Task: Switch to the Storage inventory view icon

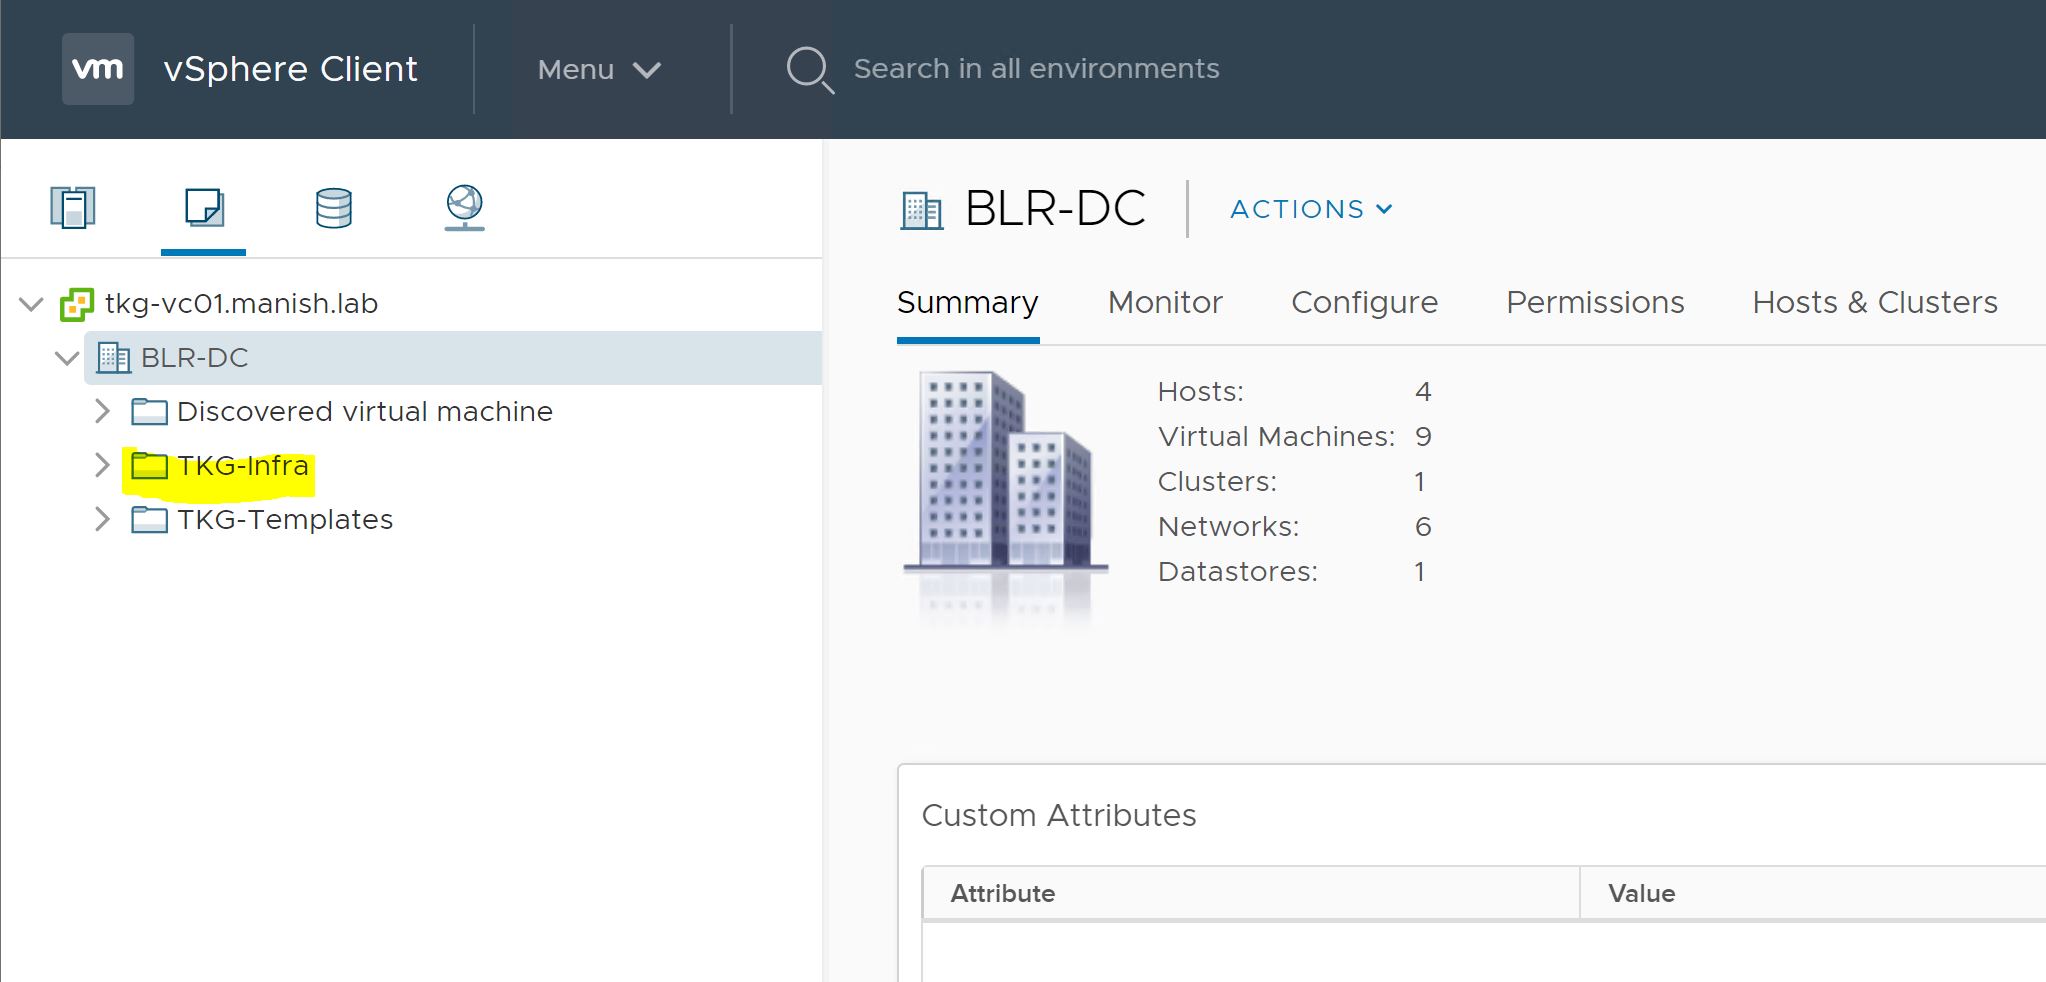Action: (x=333, y=208)
